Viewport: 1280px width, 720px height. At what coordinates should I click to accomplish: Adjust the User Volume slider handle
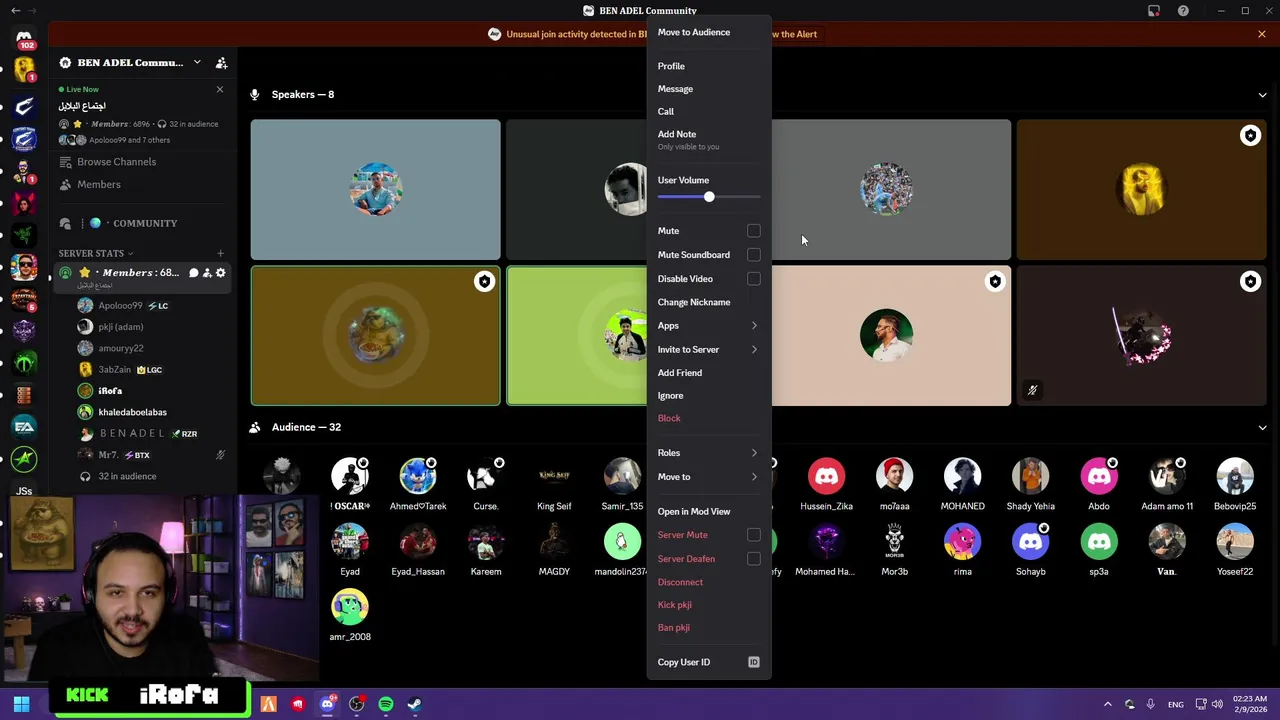coord(709,197)
